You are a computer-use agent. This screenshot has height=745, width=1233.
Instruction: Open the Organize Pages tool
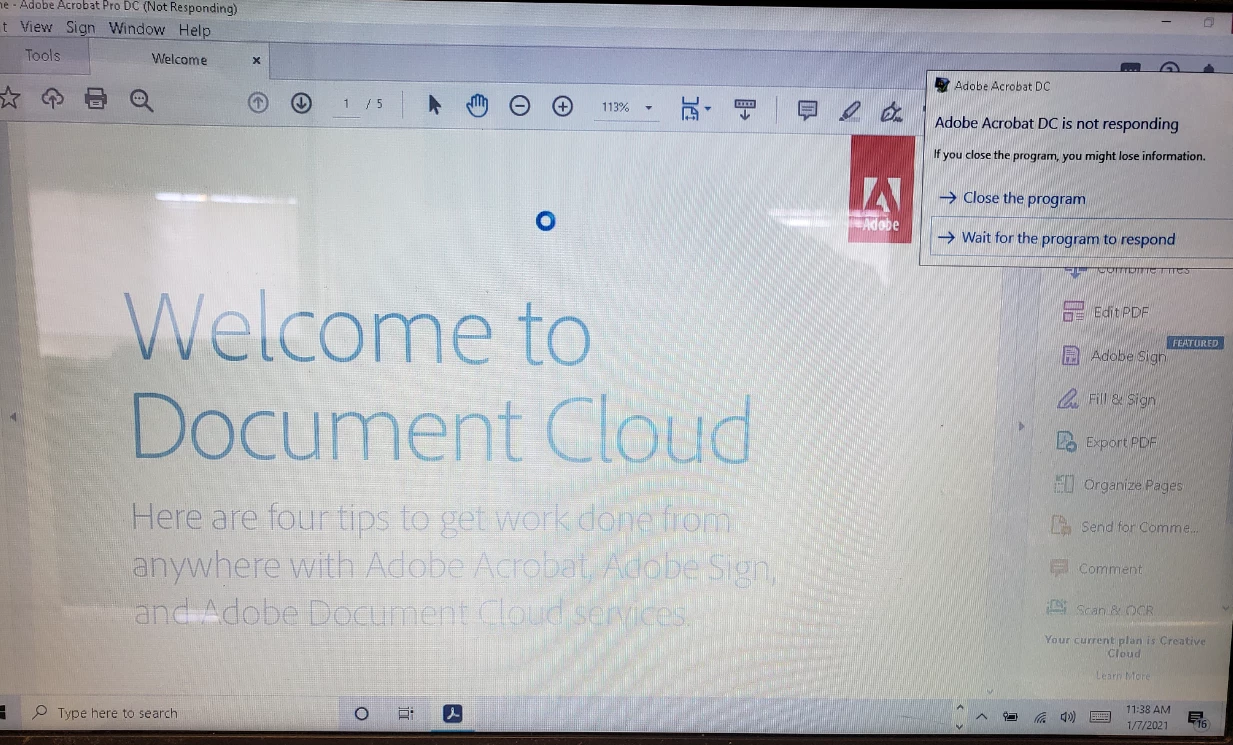click(1133, 485)
